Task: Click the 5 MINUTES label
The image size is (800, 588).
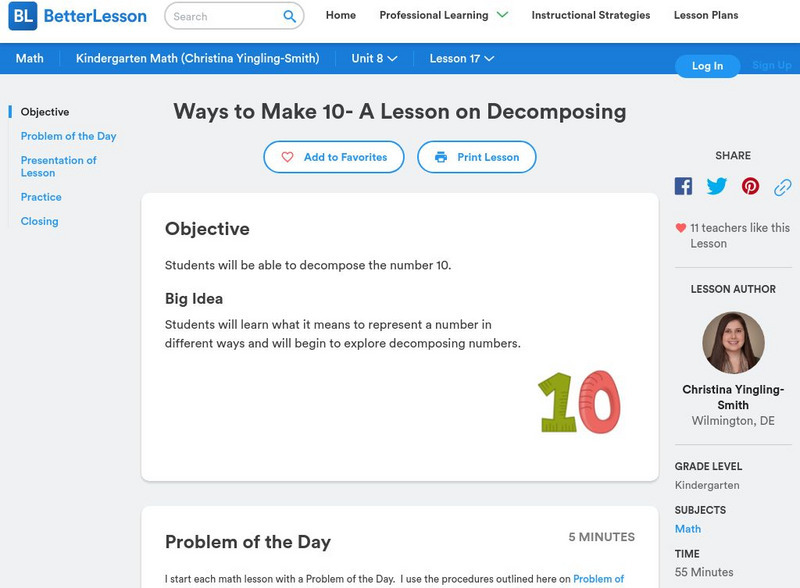Action: coord(602,537)
